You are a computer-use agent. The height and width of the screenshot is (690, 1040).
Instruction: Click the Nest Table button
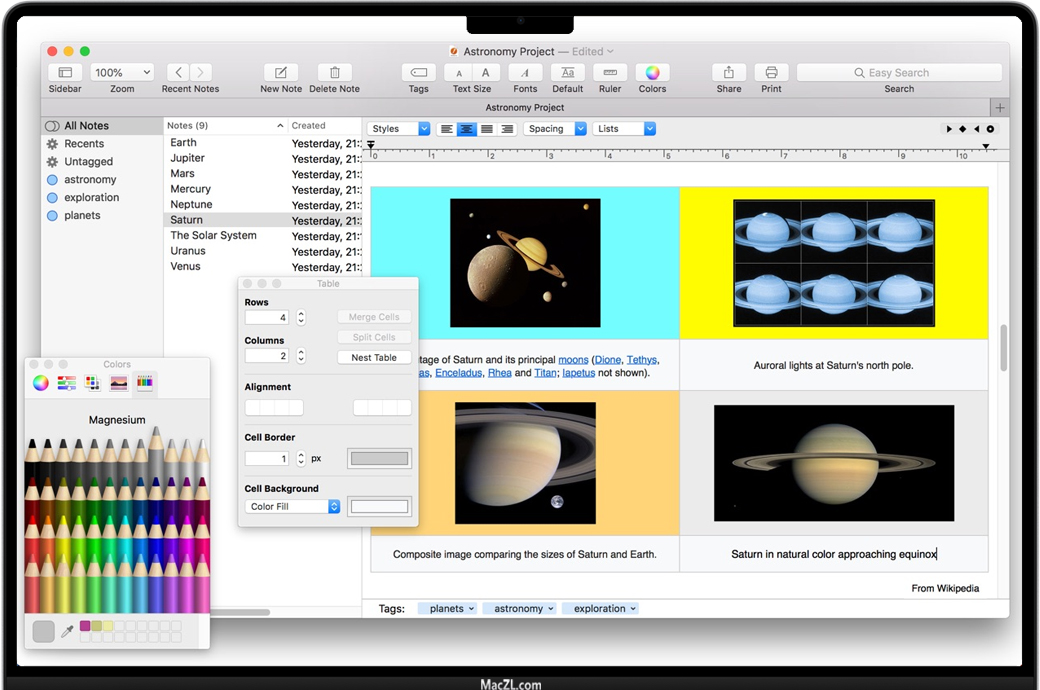[374, 357]
